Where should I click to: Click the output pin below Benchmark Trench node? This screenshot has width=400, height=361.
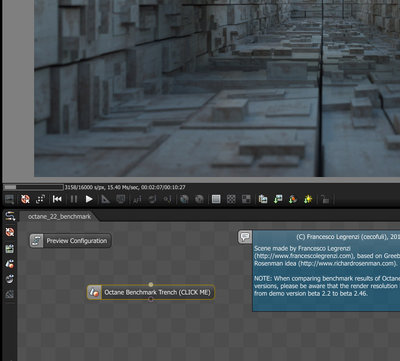(151, 300)
